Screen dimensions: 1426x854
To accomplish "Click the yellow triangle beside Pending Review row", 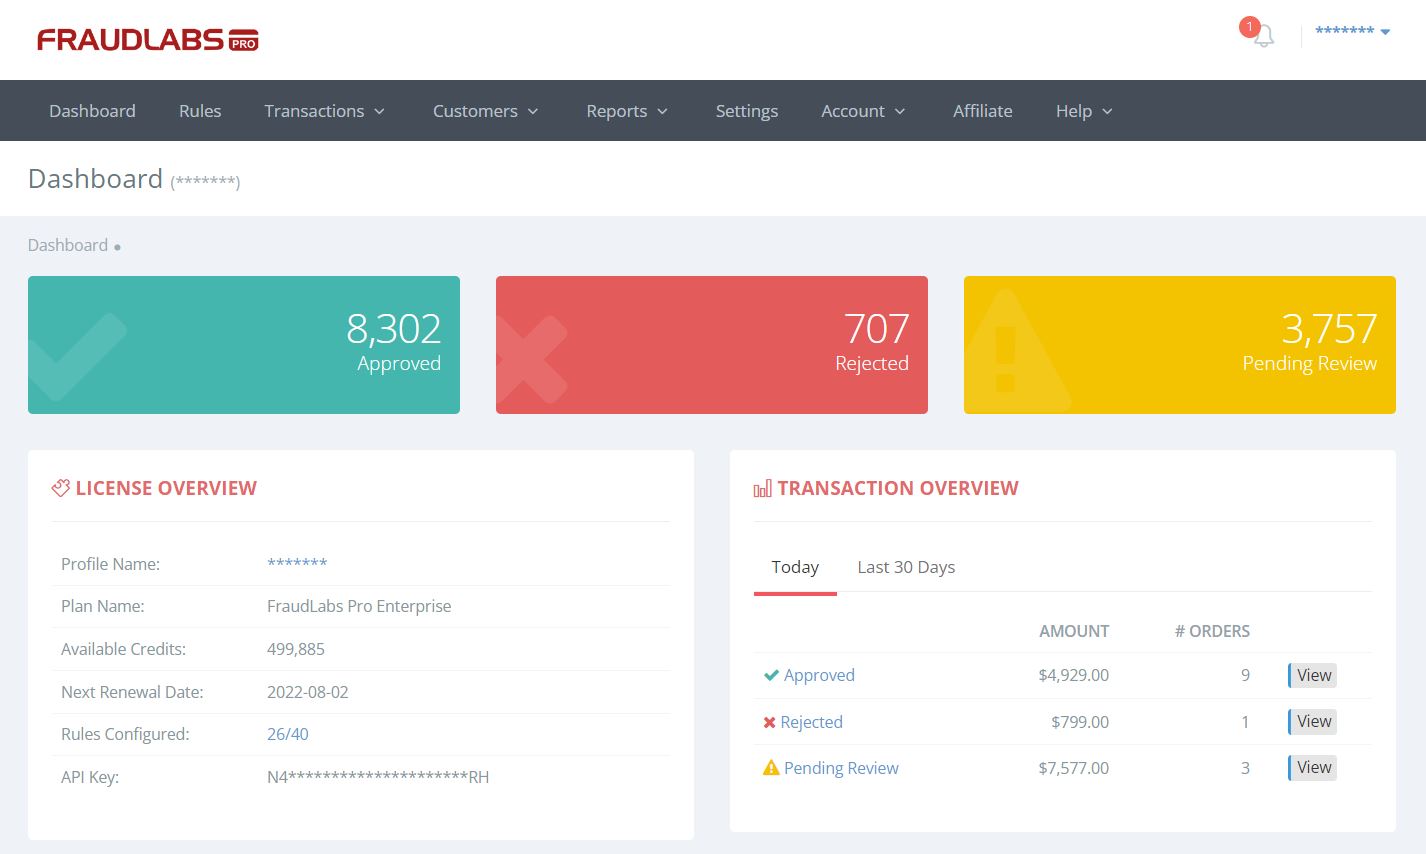I will coord(770,767).
